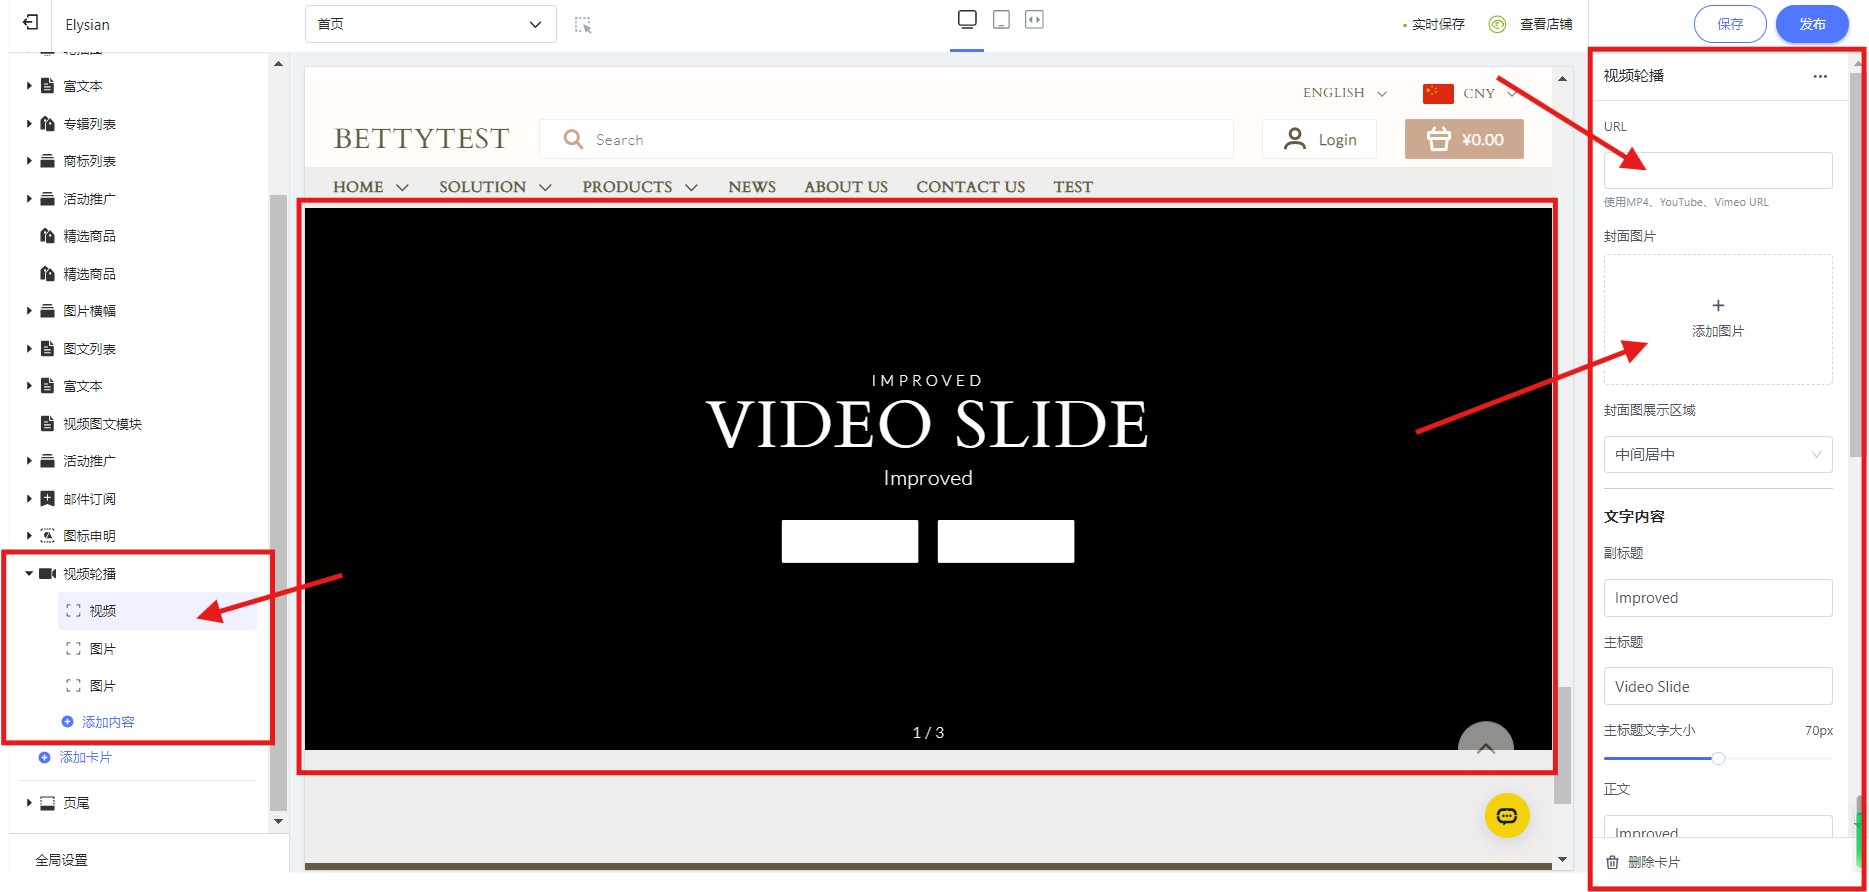
Task: Click the 发布 publish button
Action: (x=1811, y=24)
